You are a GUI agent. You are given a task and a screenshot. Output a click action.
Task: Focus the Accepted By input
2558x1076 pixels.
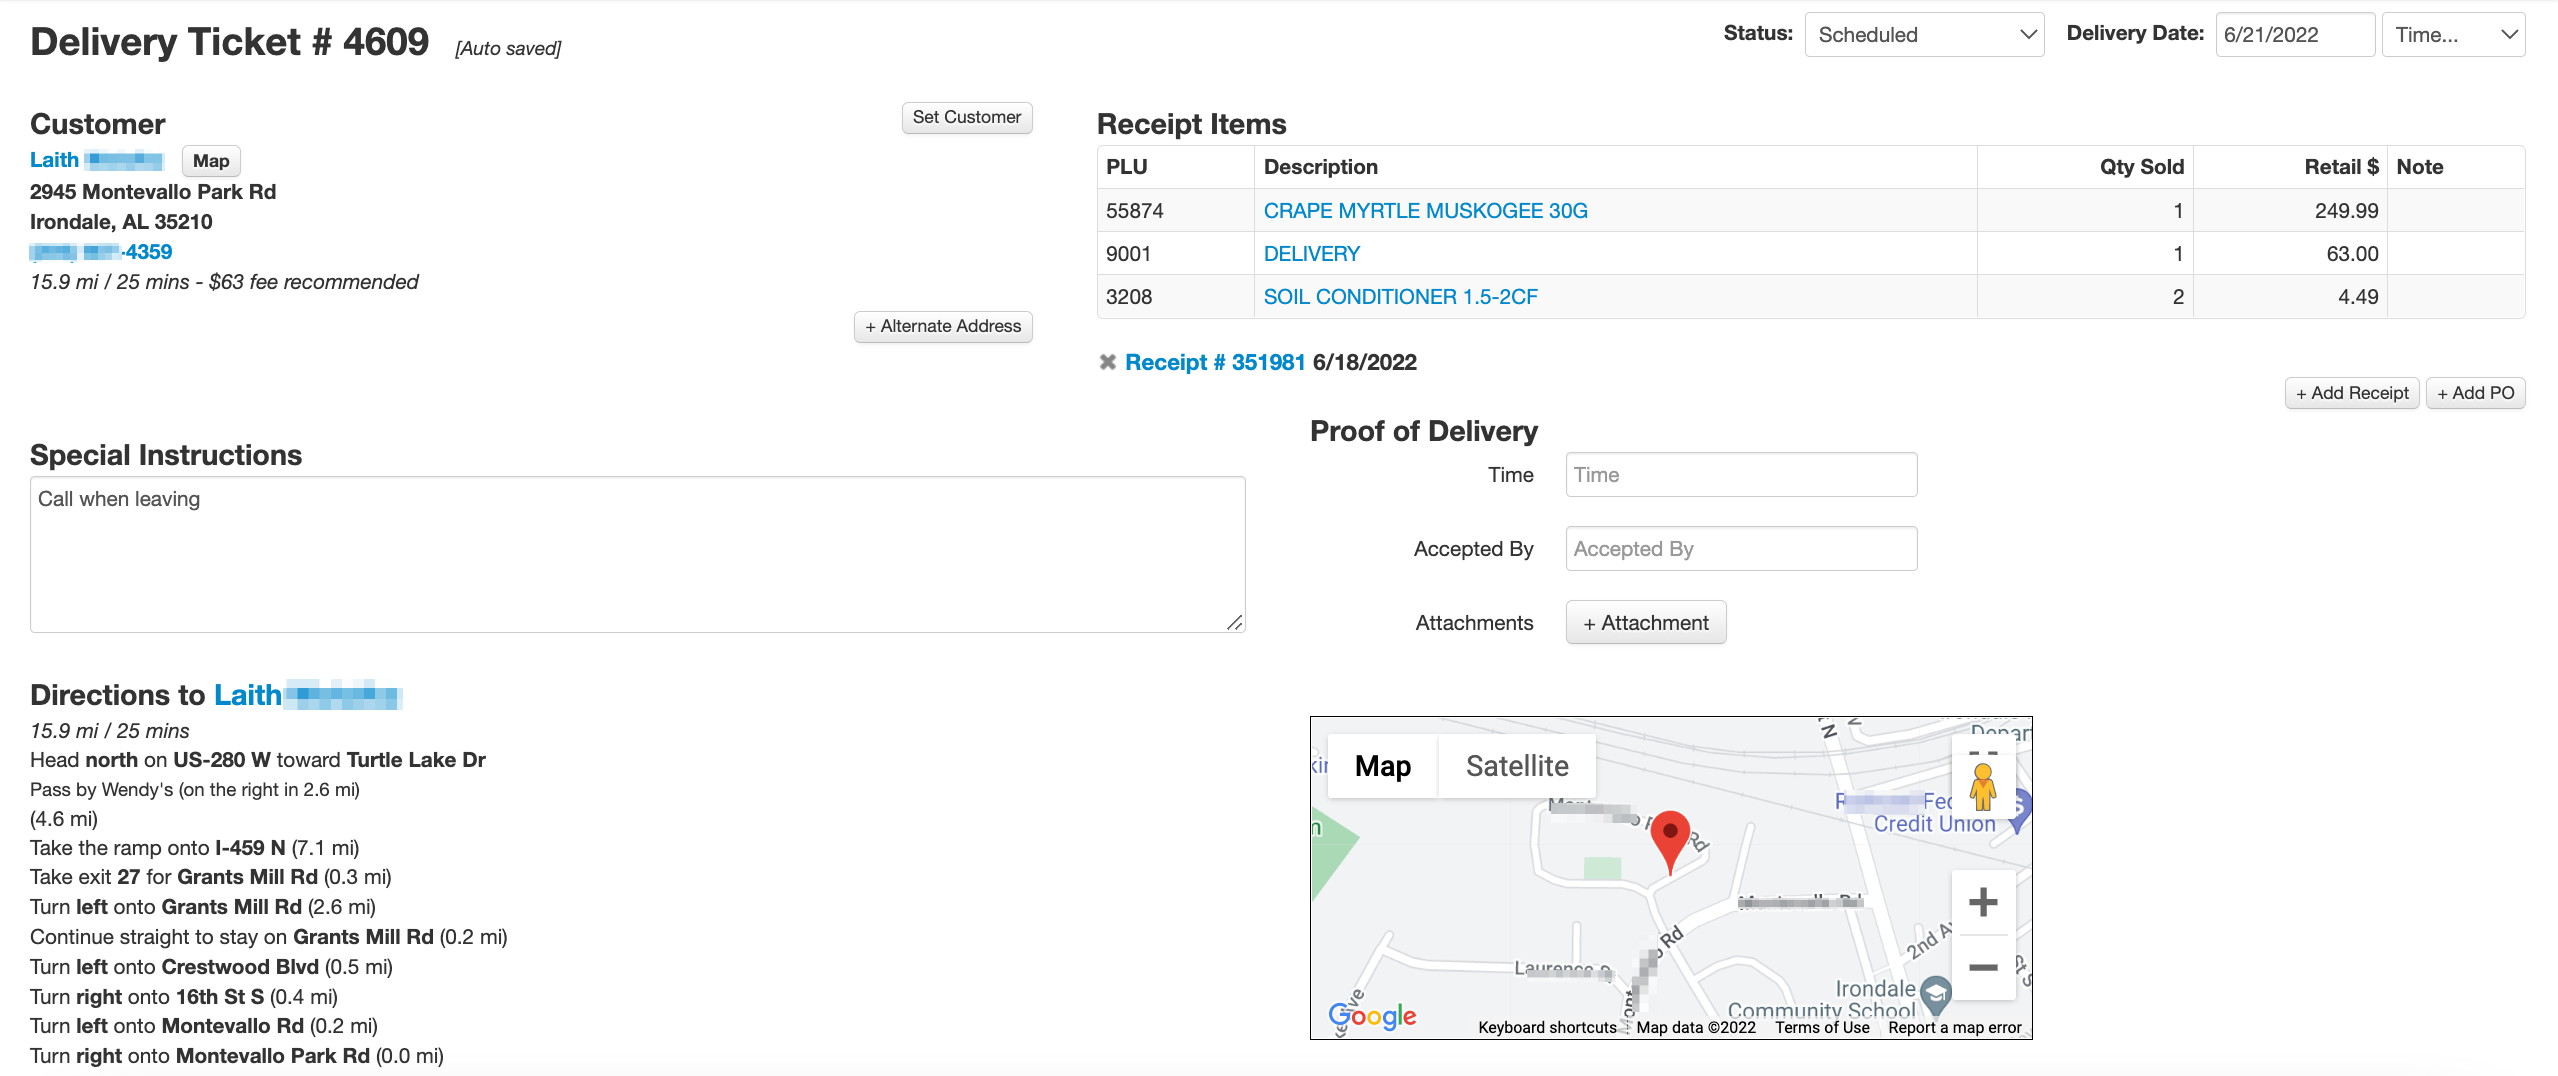pyautogui.click(x=1740, y=549)
